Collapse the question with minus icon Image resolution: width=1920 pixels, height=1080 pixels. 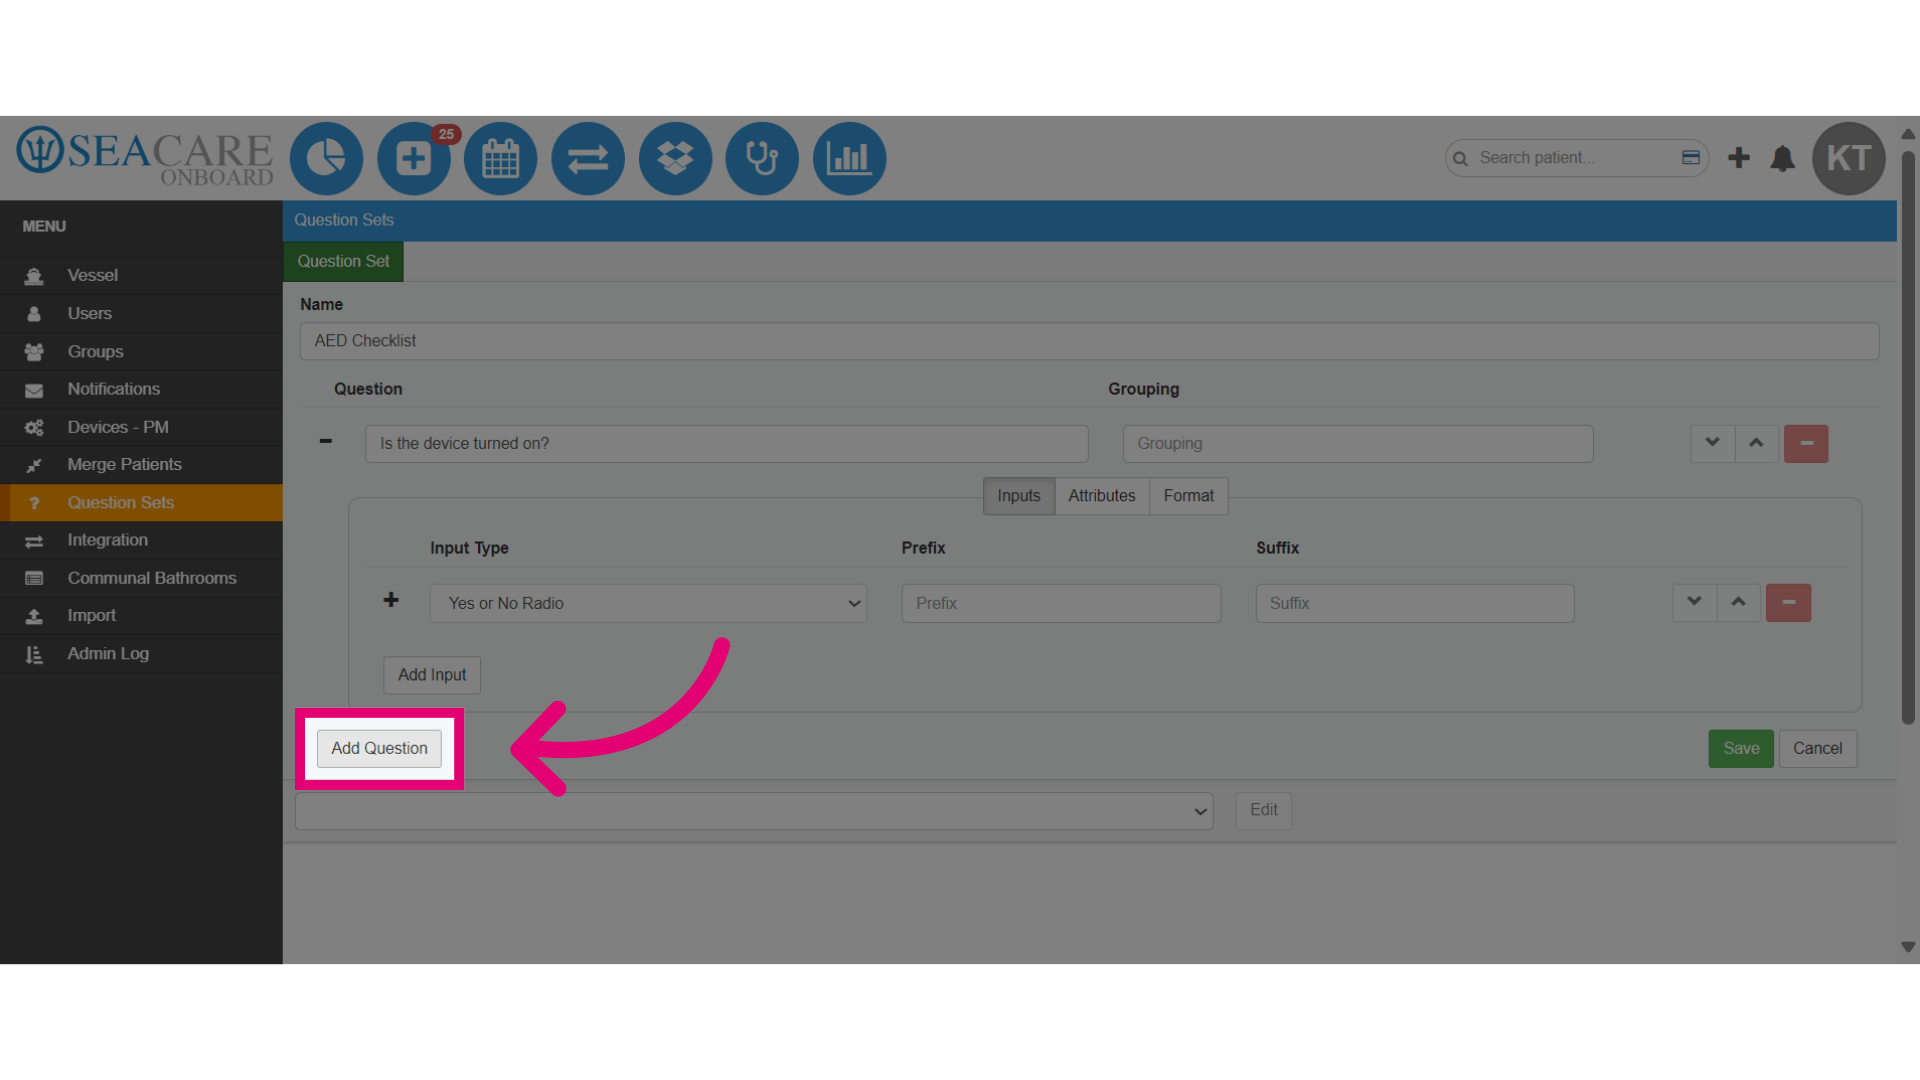(x=325, y=441)
